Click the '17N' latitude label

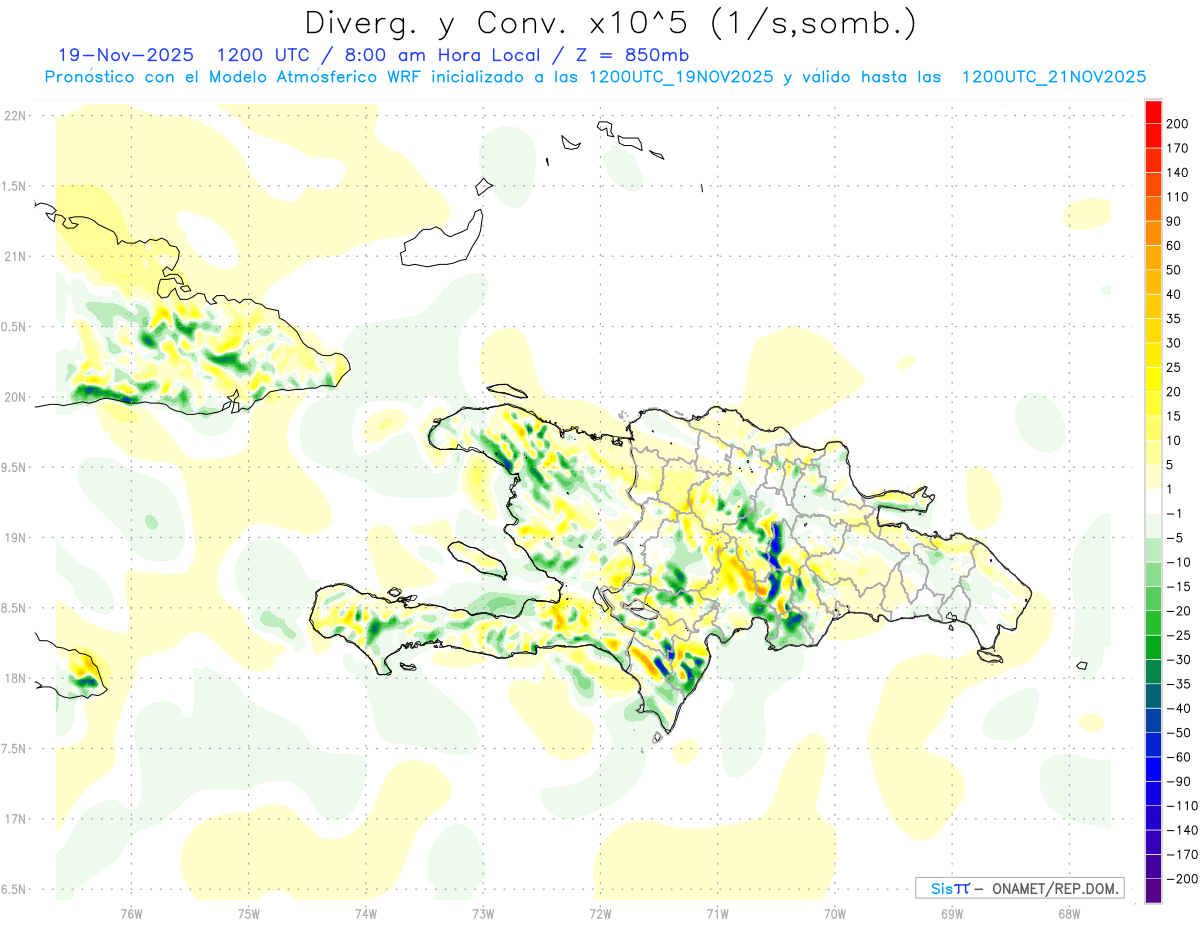(x=15, y=819)
